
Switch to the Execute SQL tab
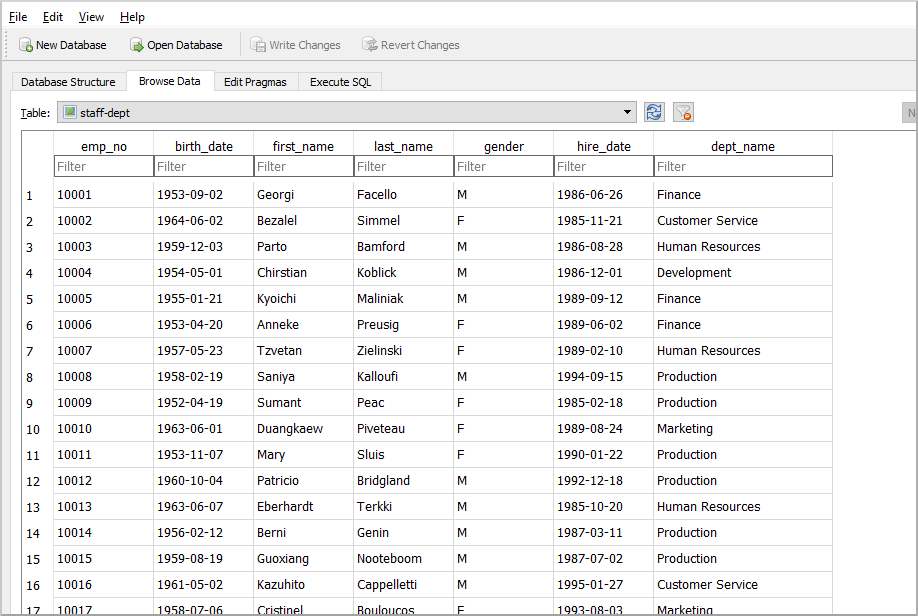pos(340,82)
